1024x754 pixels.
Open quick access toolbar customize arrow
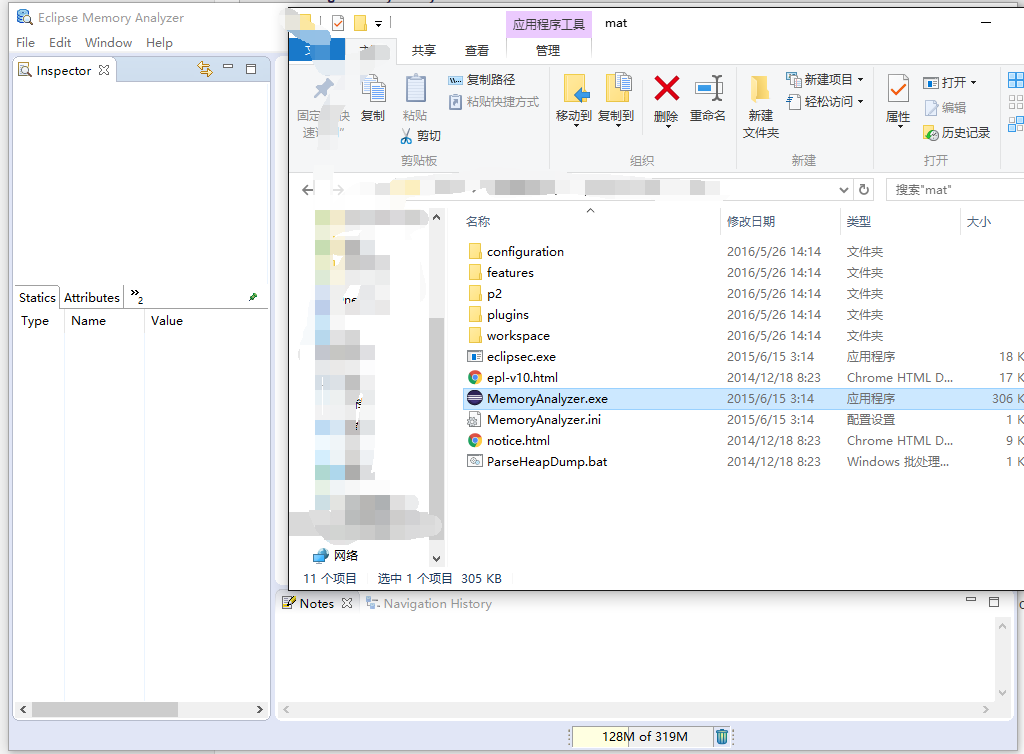click(378, 24)
